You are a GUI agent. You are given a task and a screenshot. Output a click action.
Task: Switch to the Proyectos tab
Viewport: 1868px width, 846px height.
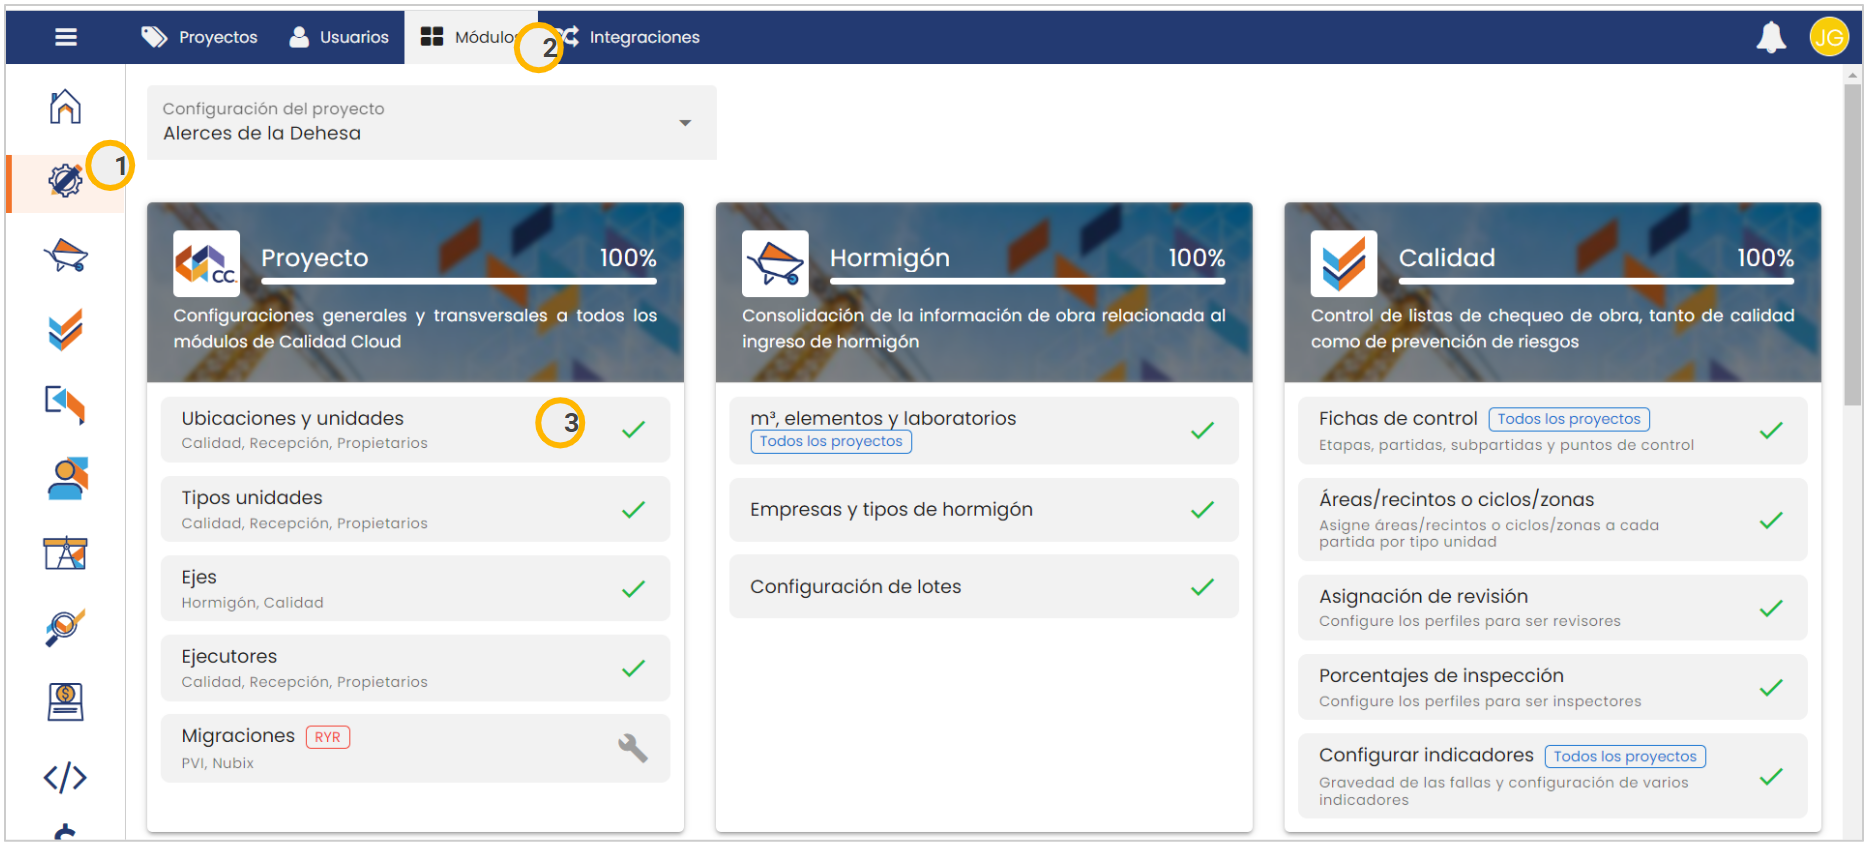[200, 37]
